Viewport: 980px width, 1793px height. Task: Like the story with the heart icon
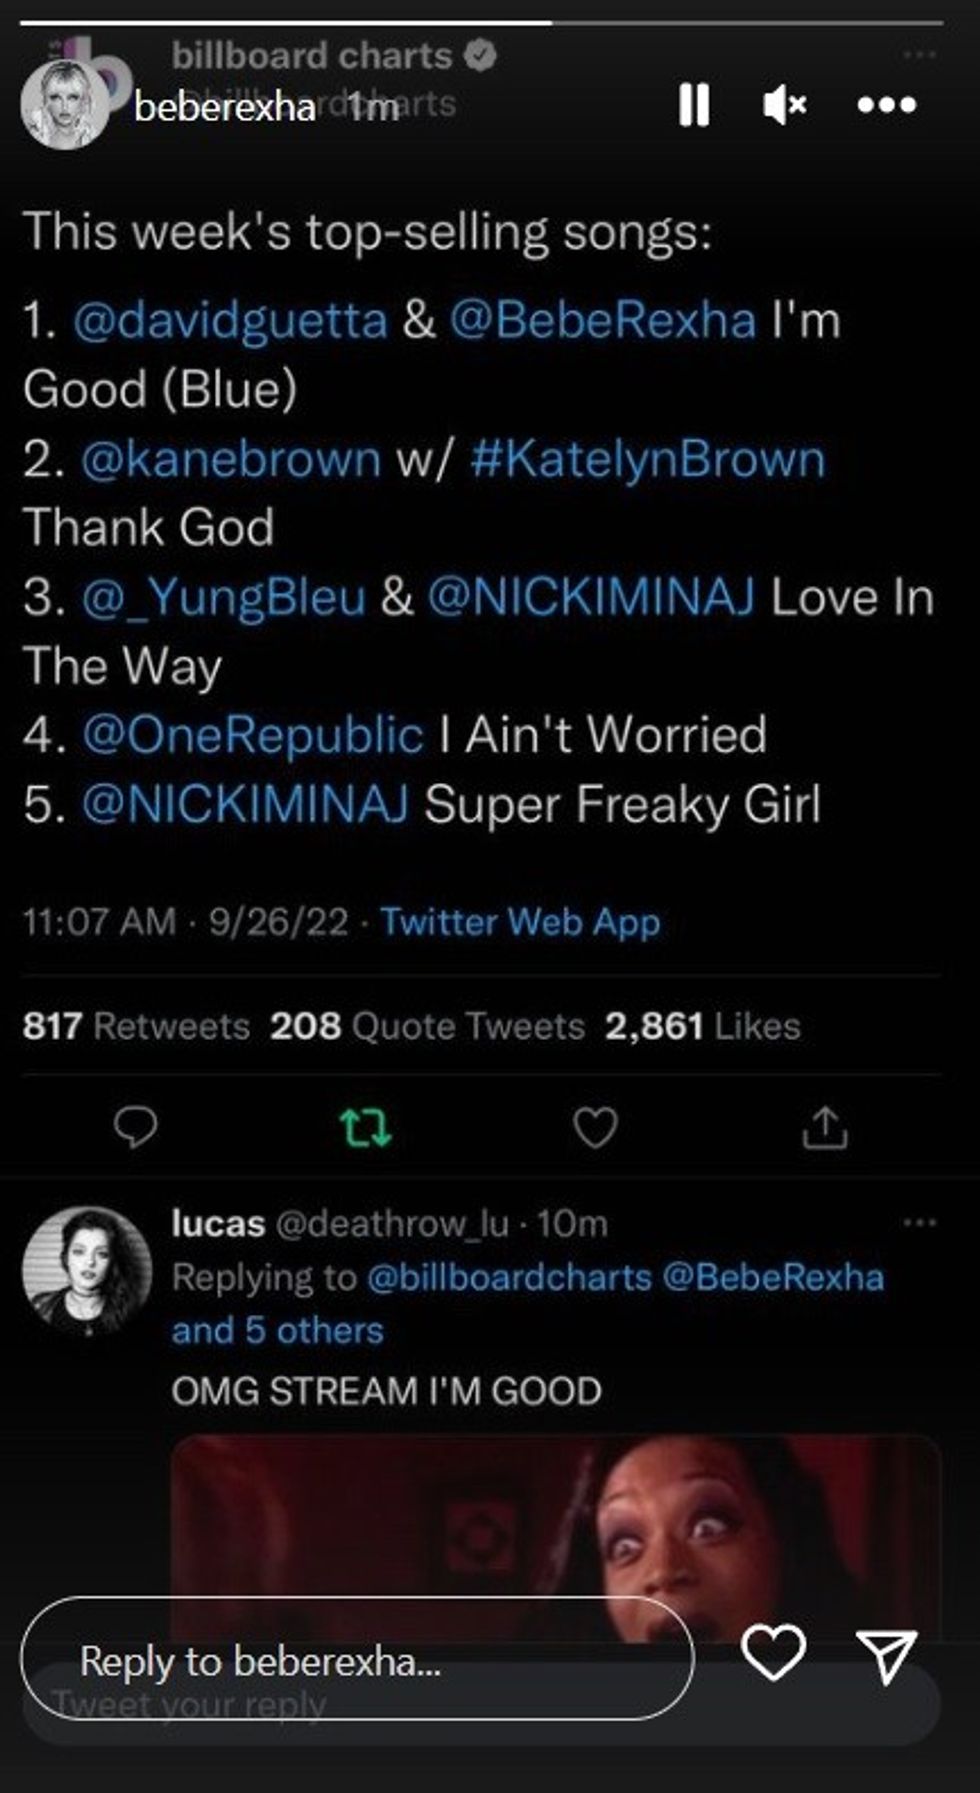[x=773, y=1652]
